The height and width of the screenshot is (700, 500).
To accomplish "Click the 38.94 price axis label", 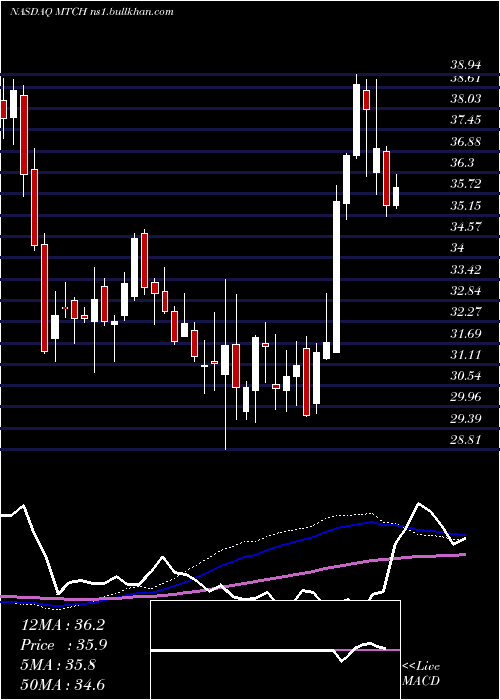I will [x=466, y=65].
